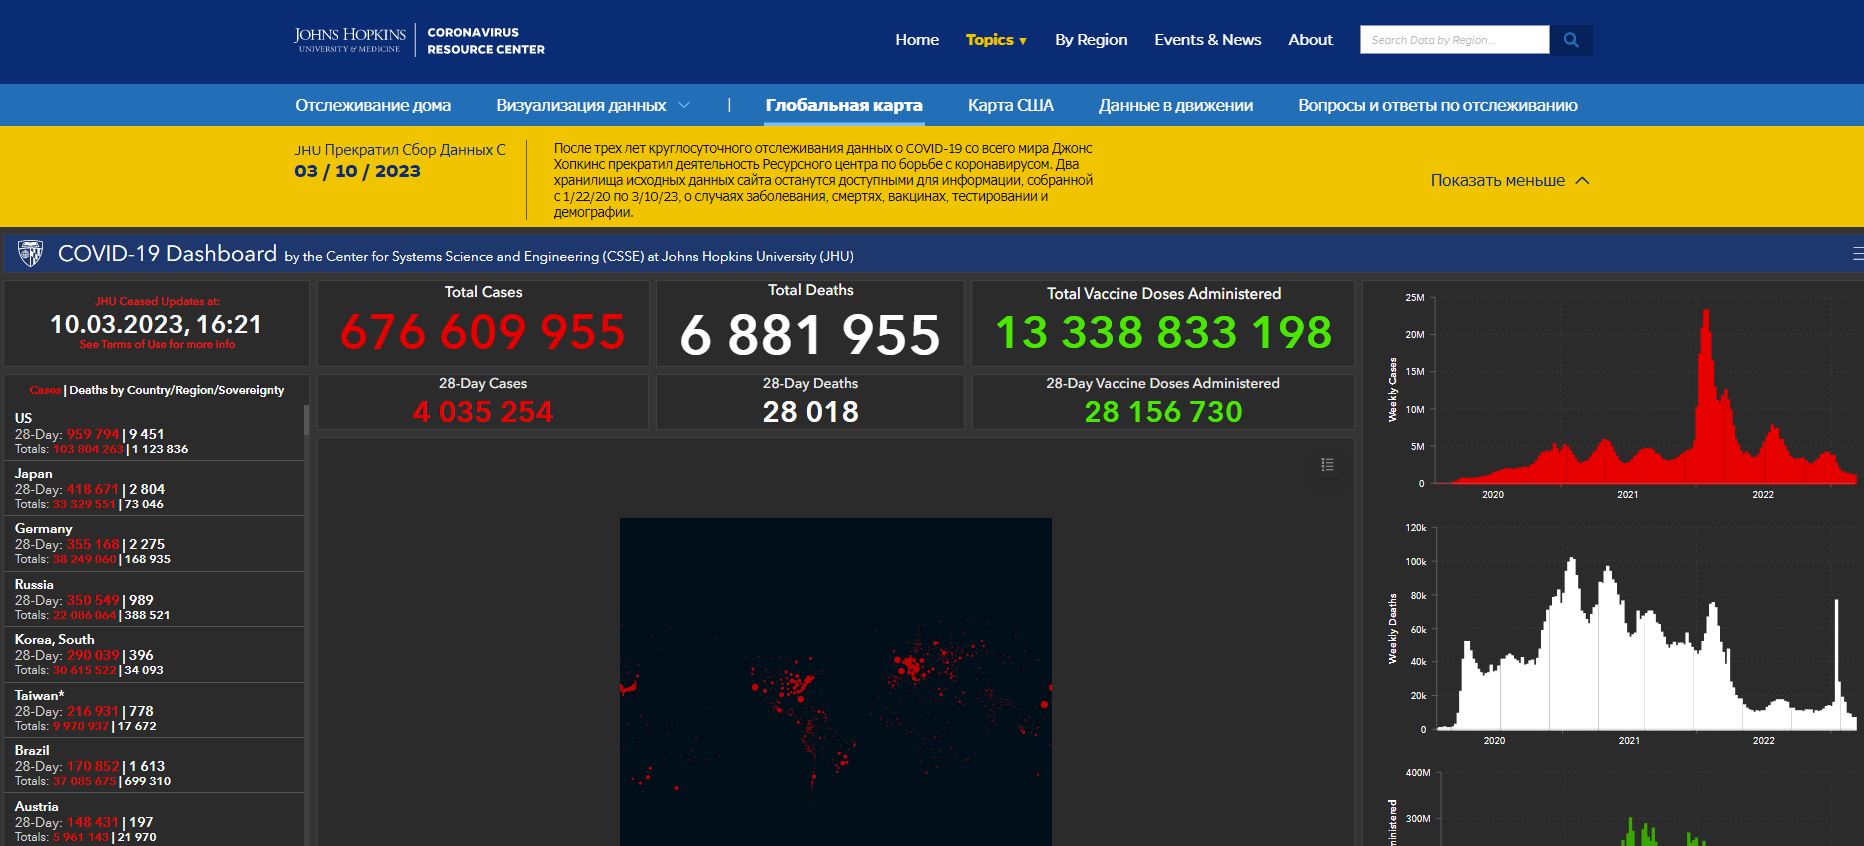Click the Johns Hopkins shield icon on dashboard

tap(31, 254)
